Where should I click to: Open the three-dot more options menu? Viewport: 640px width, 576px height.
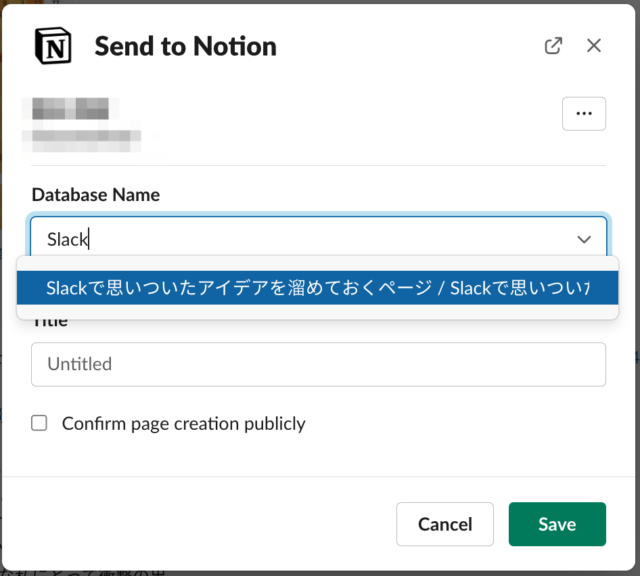(x=584, y=113)
